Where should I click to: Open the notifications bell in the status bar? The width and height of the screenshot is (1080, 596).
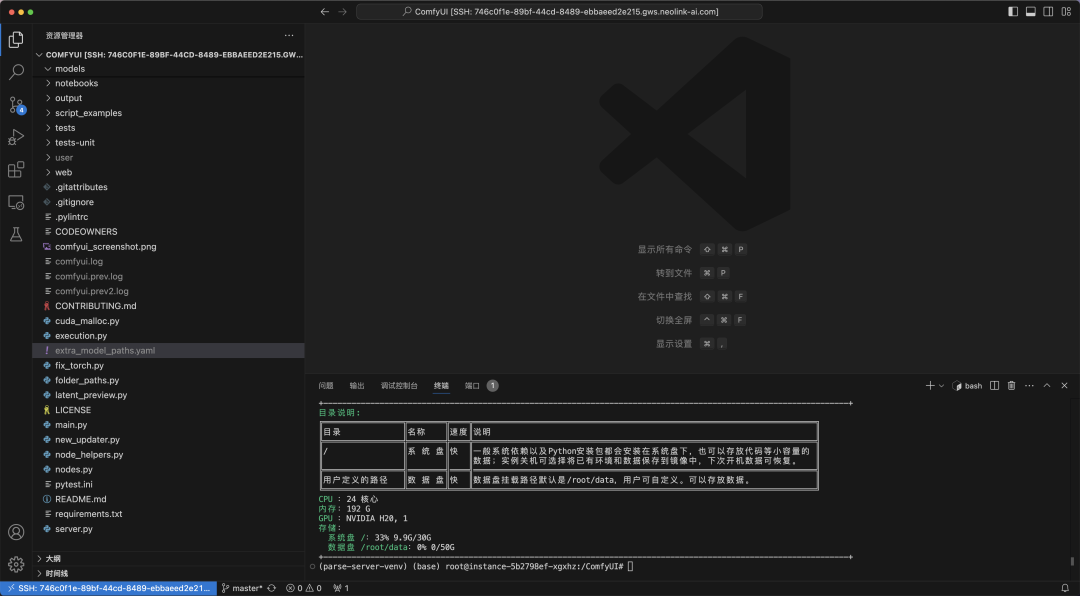point(1065,588)
